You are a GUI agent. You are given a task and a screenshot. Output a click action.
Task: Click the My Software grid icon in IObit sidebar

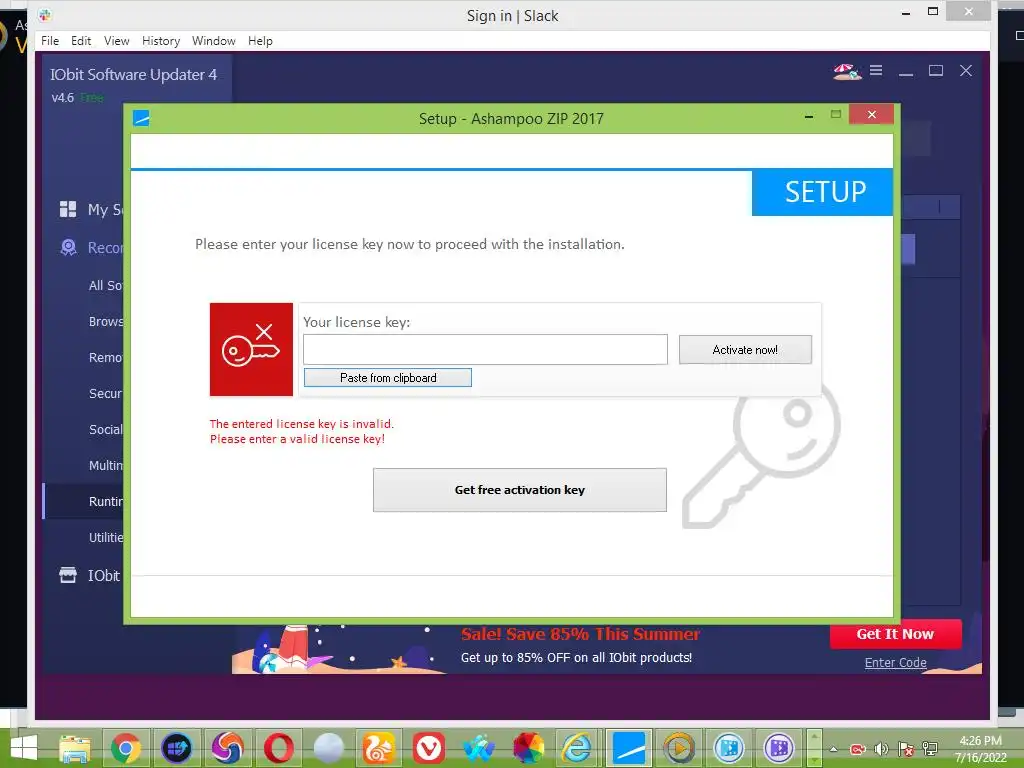pyautogui.click(x=68, y=209)
